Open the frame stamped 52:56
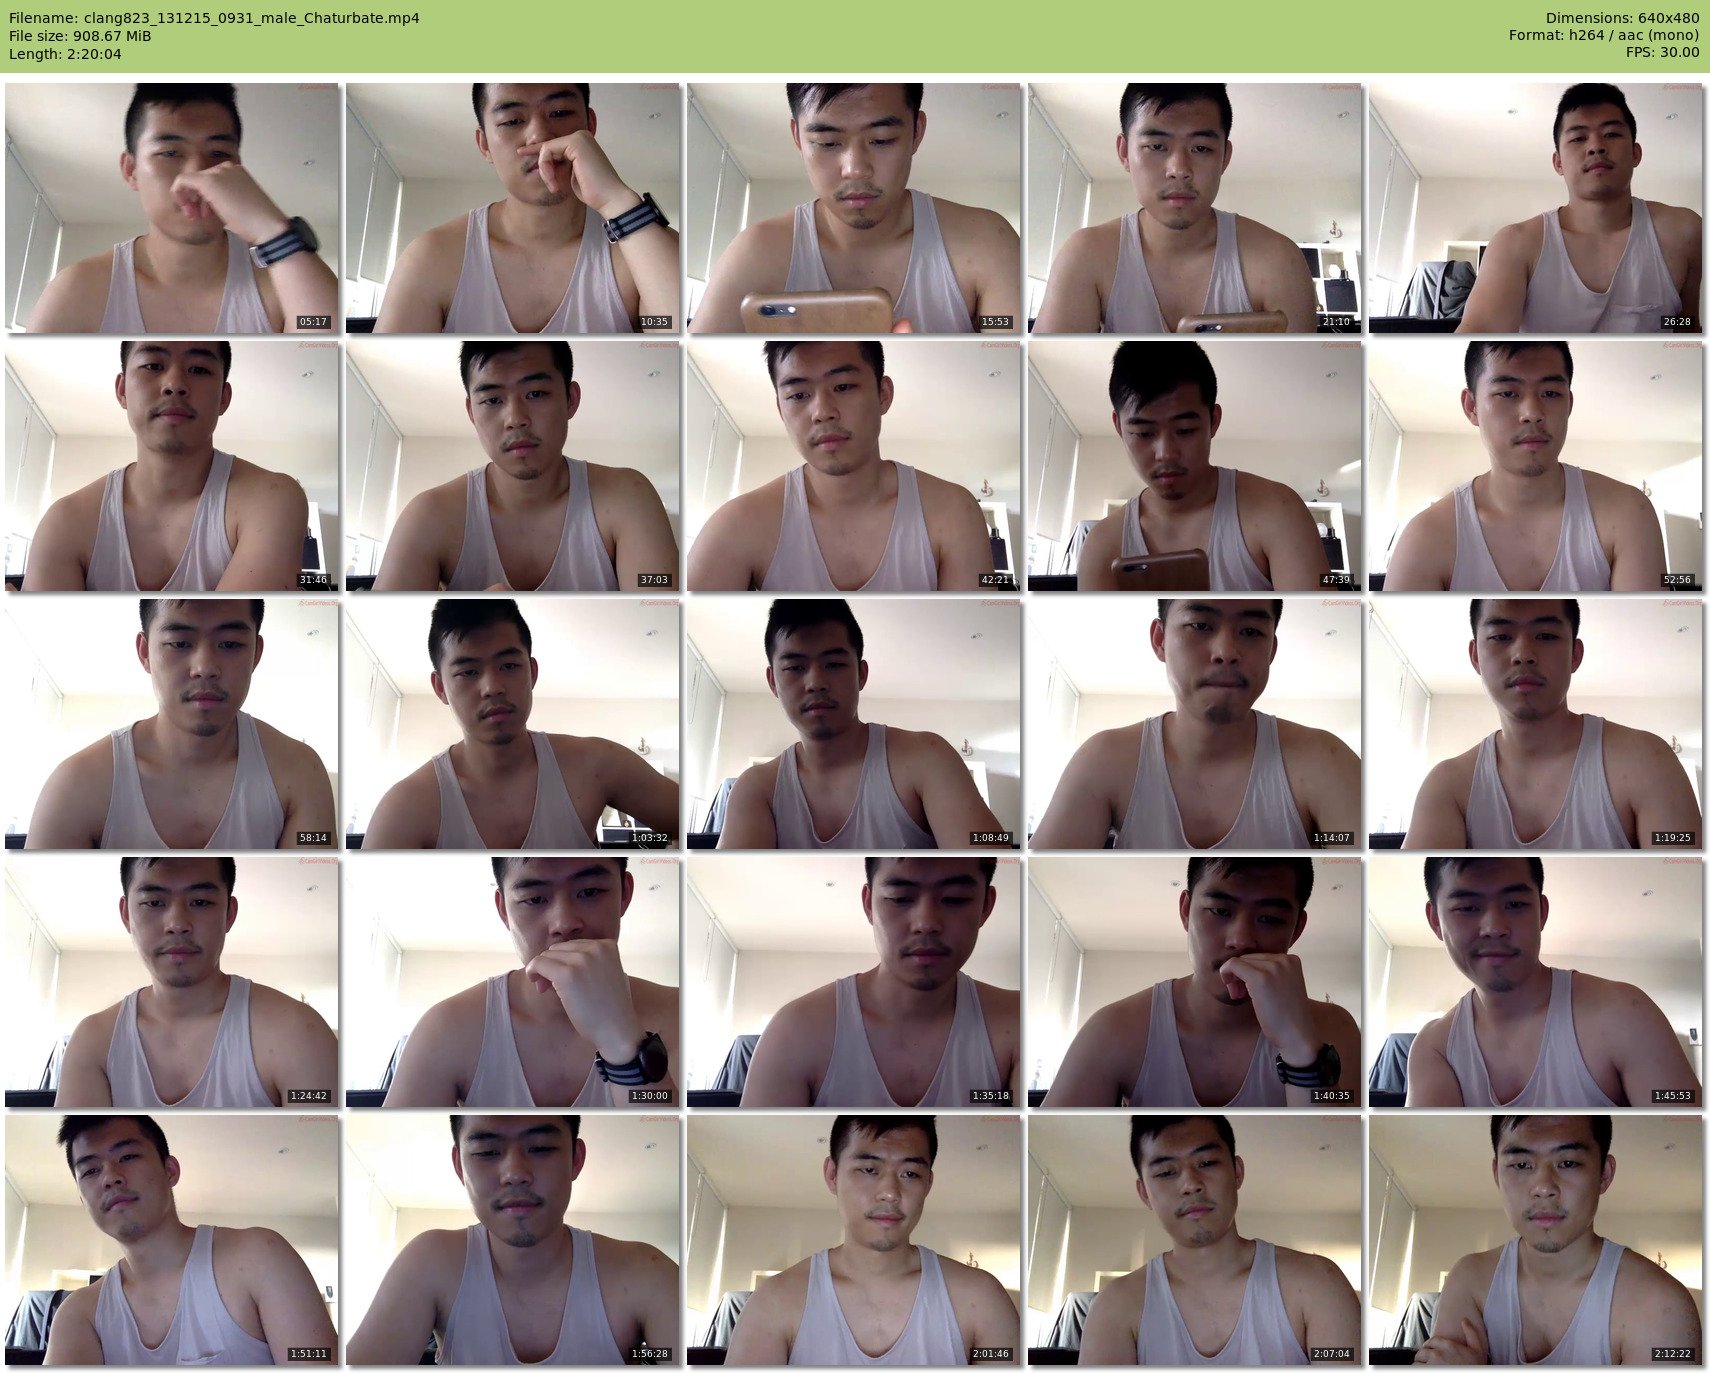 pos(1535,466)
